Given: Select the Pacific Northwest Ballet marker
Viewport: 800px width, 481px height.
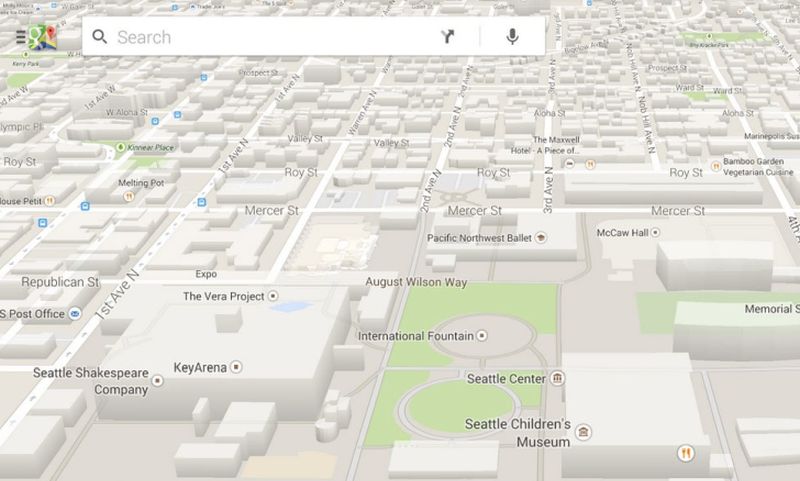Looking at the screenshot, I should [x=541, y=238].
